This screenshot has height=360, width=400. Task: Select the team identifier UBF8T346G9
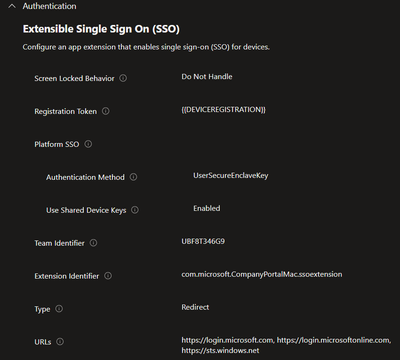point(203,241)
